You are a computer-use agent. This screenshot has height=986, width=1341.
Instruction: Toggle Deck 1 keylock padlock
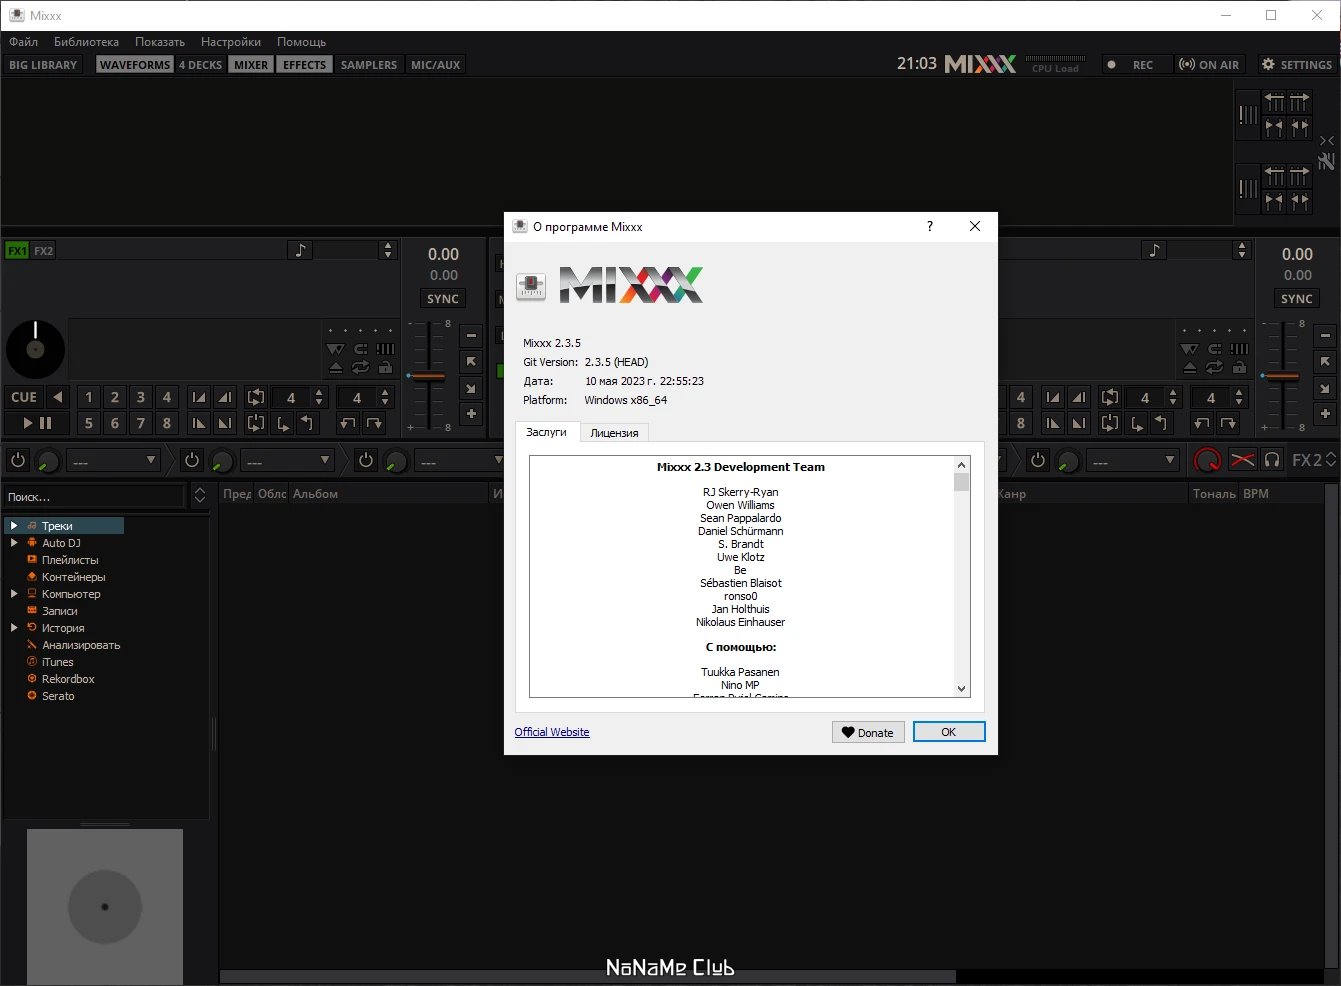coord(385,367)
